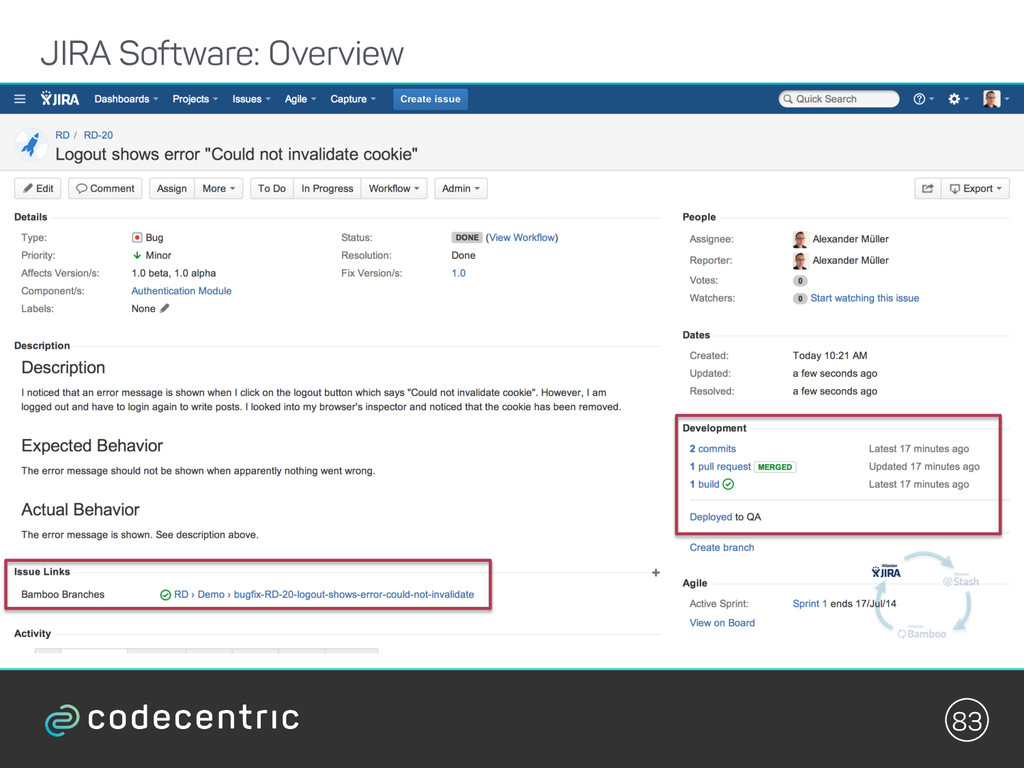Image resolution: width=1024 pixels, height=768 pixels.
Task: Click the Comment button
Action: [105, 189]
